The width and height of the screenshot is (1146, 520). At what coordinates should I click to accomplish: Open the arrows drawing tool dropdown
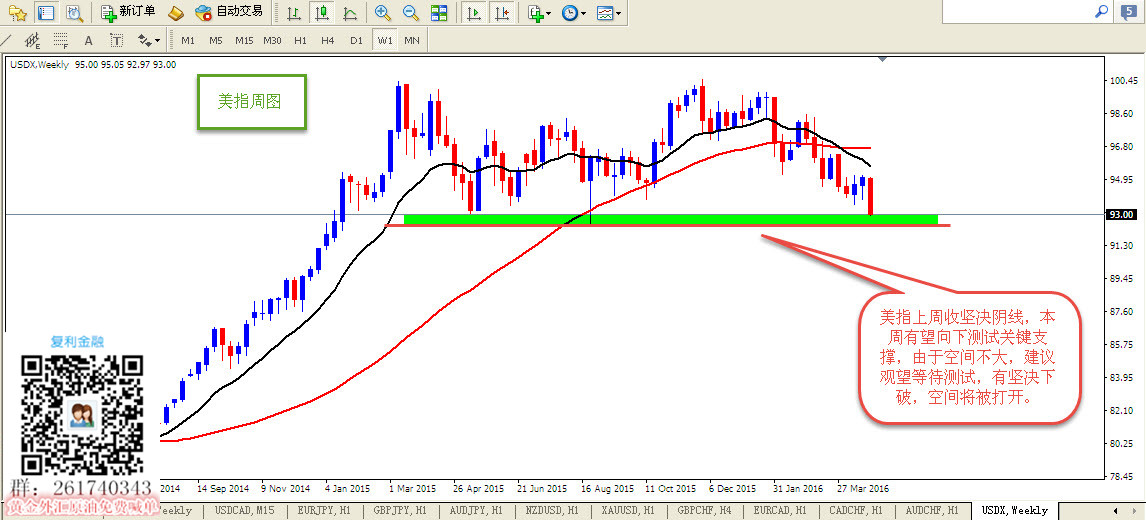coord(149,40)
